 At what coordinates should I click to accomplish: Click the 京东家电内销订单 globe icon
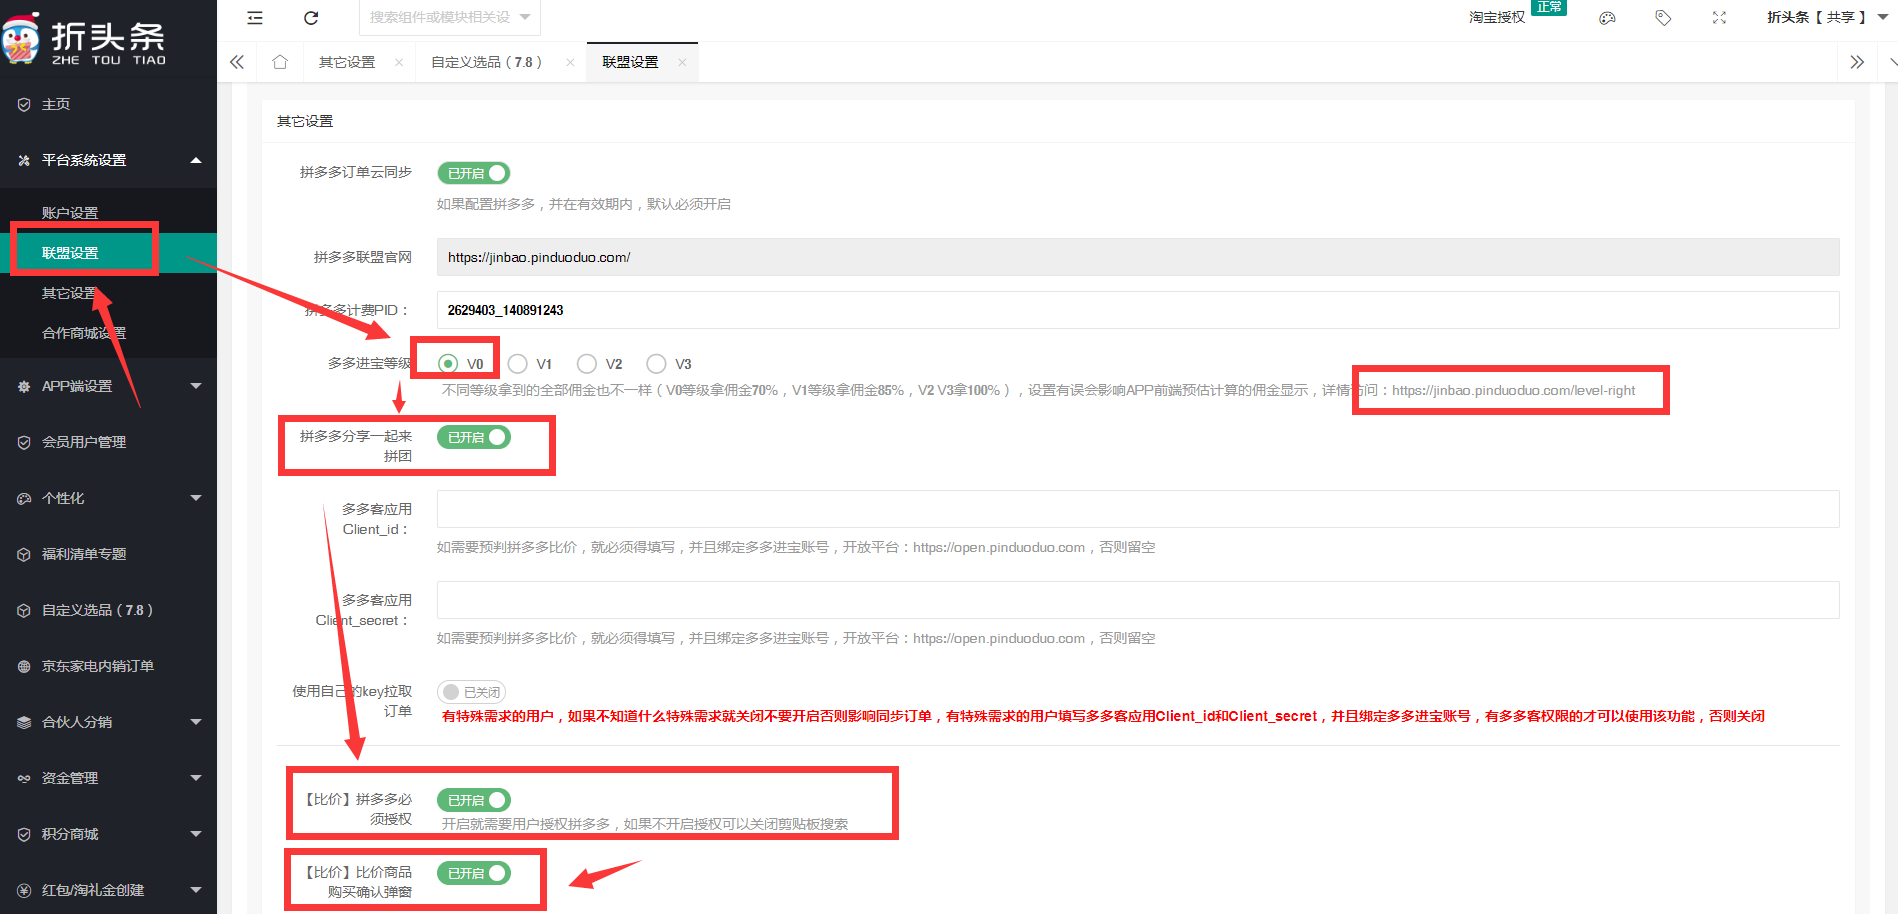(x=24, y=666)
